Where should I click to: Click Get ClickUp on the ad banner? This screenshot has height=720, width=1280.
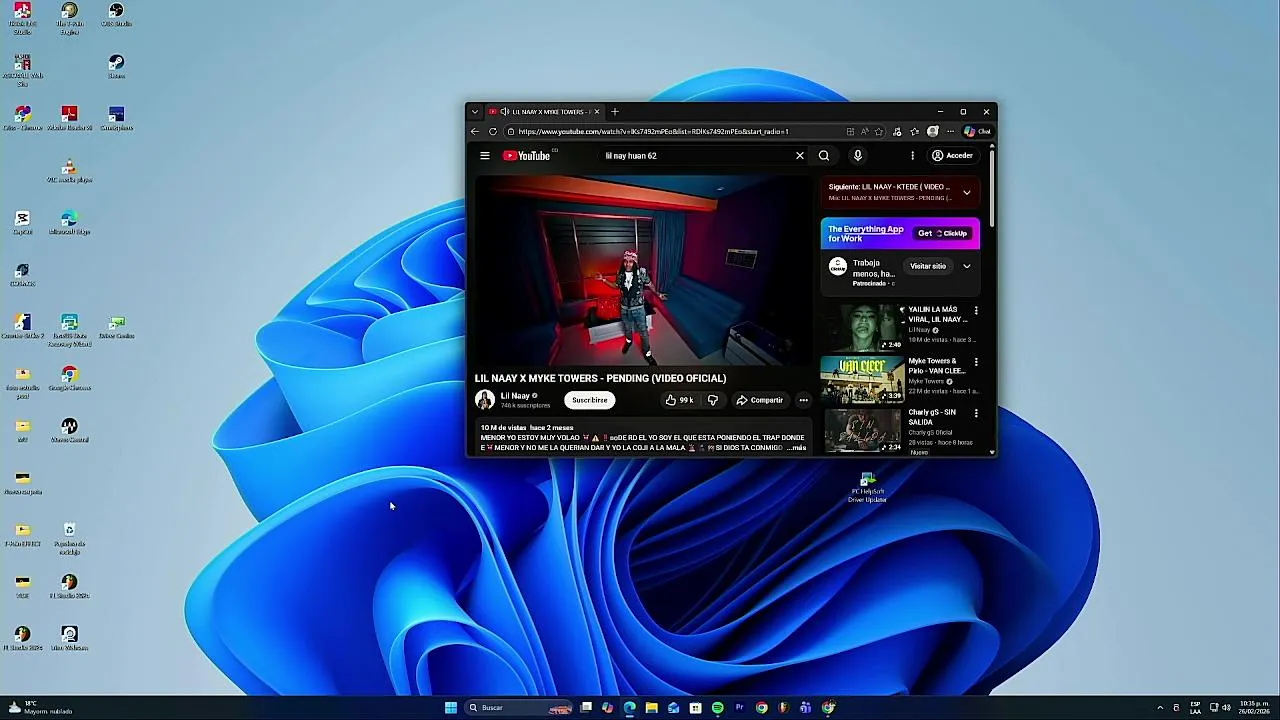(x=944, y=233)
